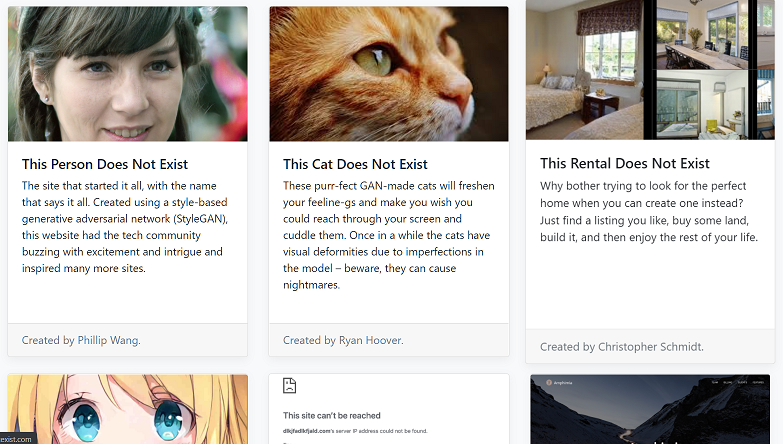Screen dimensions: 783x444
Task: Click the rental 'perfect home' description text
Action: click(x=649, y=211)
